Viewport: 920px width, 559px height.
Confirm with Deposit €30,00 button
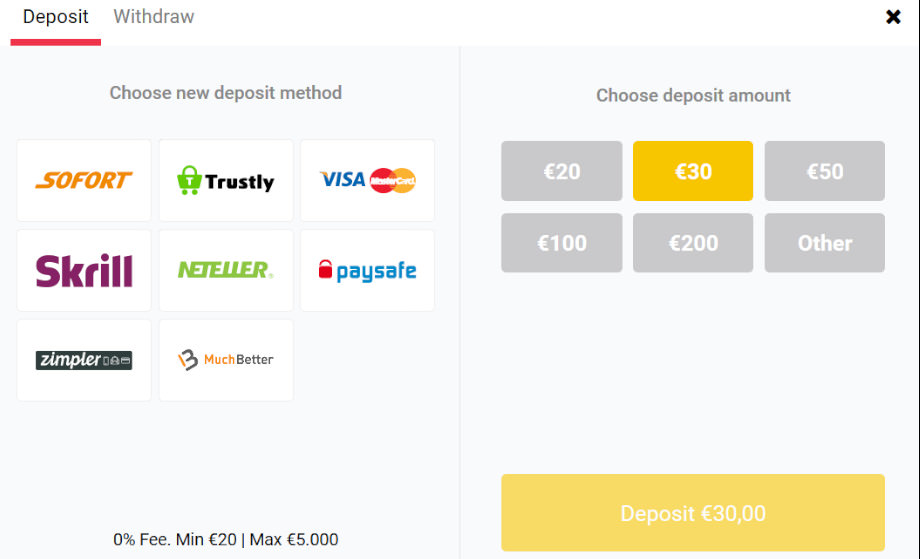pyautogui.click(x=693, y=513)
